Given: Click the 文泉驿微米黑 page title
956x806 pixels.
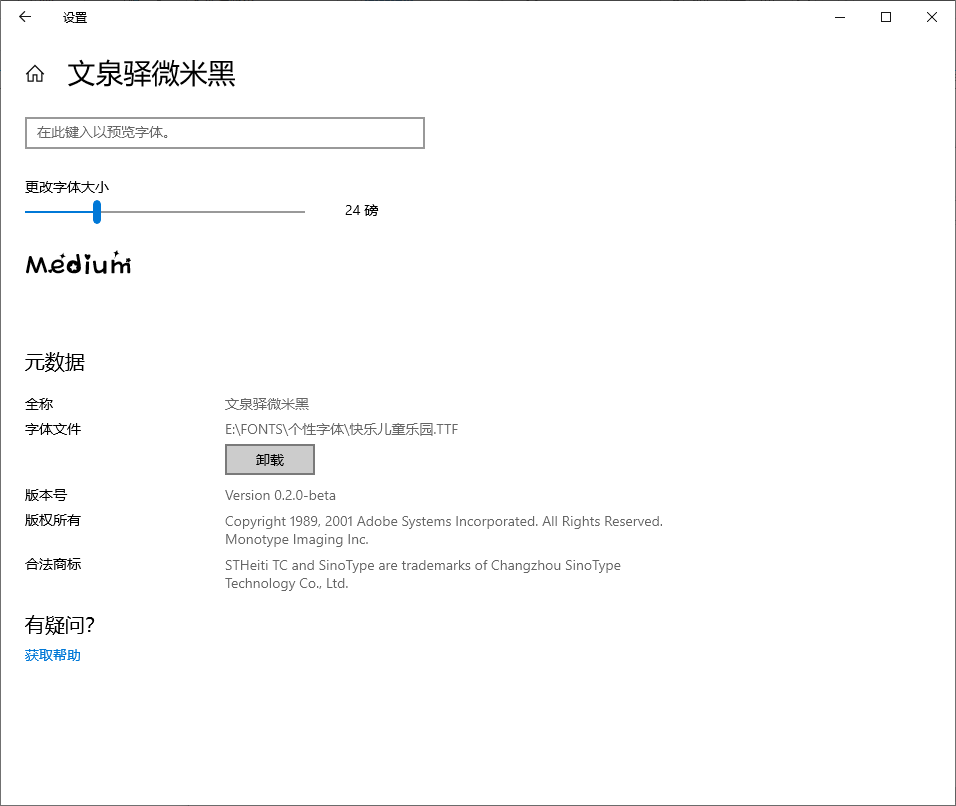Looking at the screenshot, I should 151,74.
